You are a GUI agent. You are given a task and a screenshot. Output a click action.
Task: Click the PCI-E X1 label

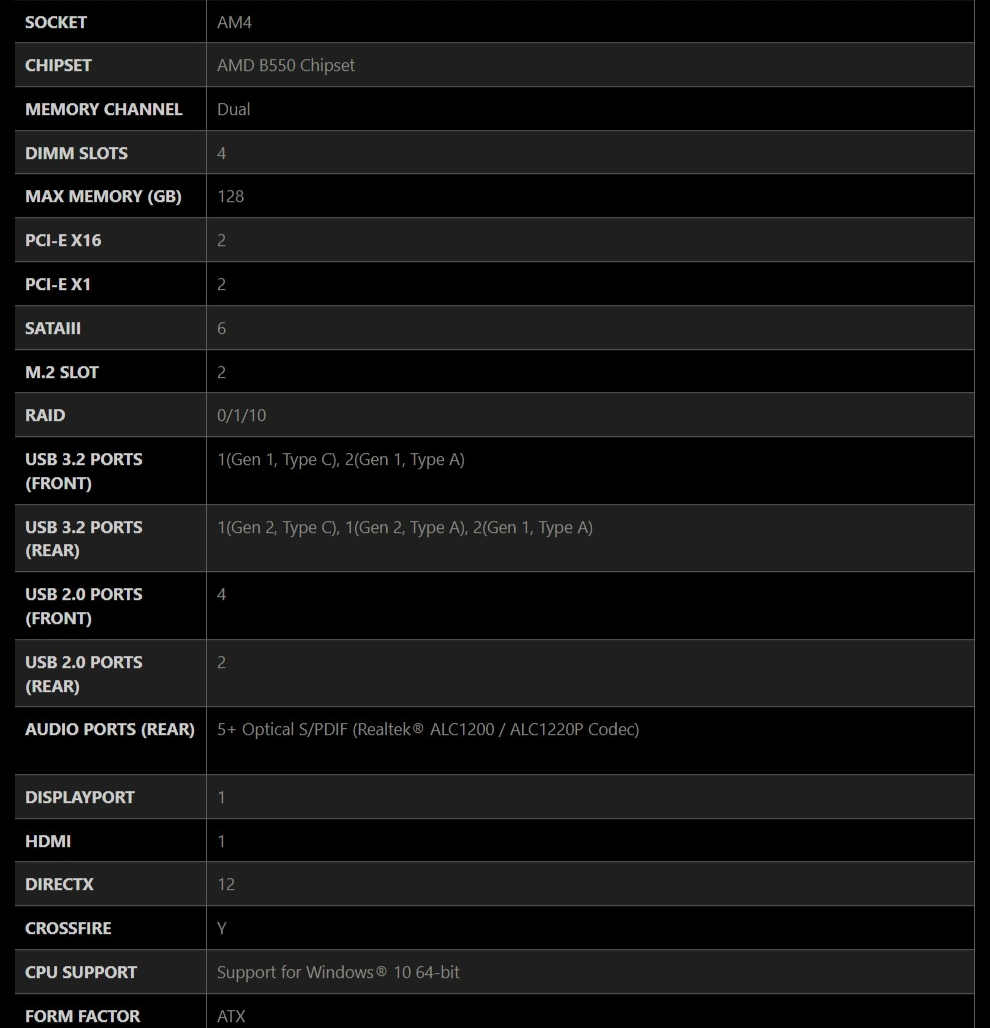58,284
